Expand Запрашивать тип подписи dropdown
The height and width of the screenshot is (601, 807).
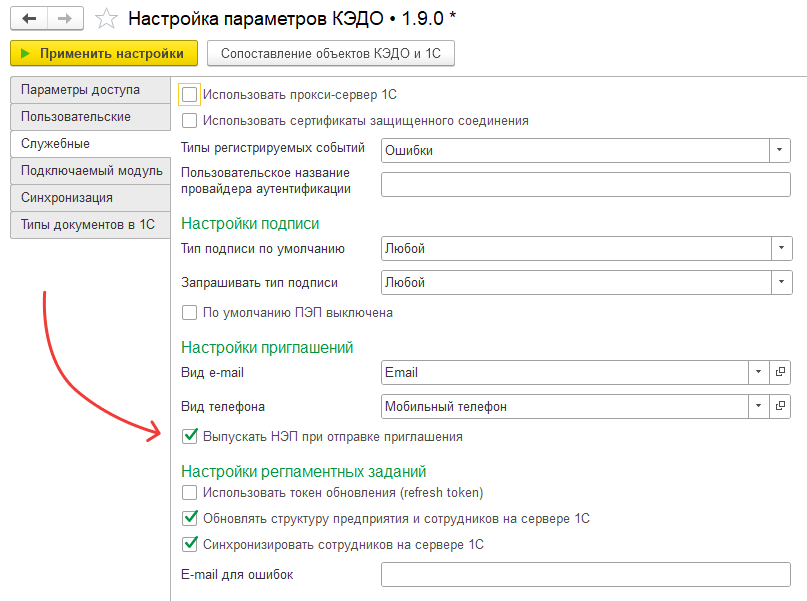781,282
